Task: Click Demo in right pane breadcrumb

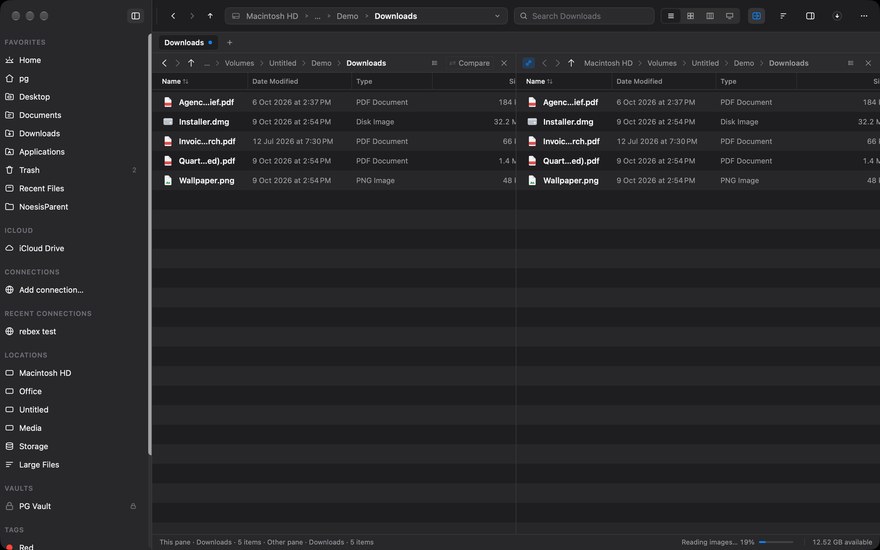Action: (744, 63)
